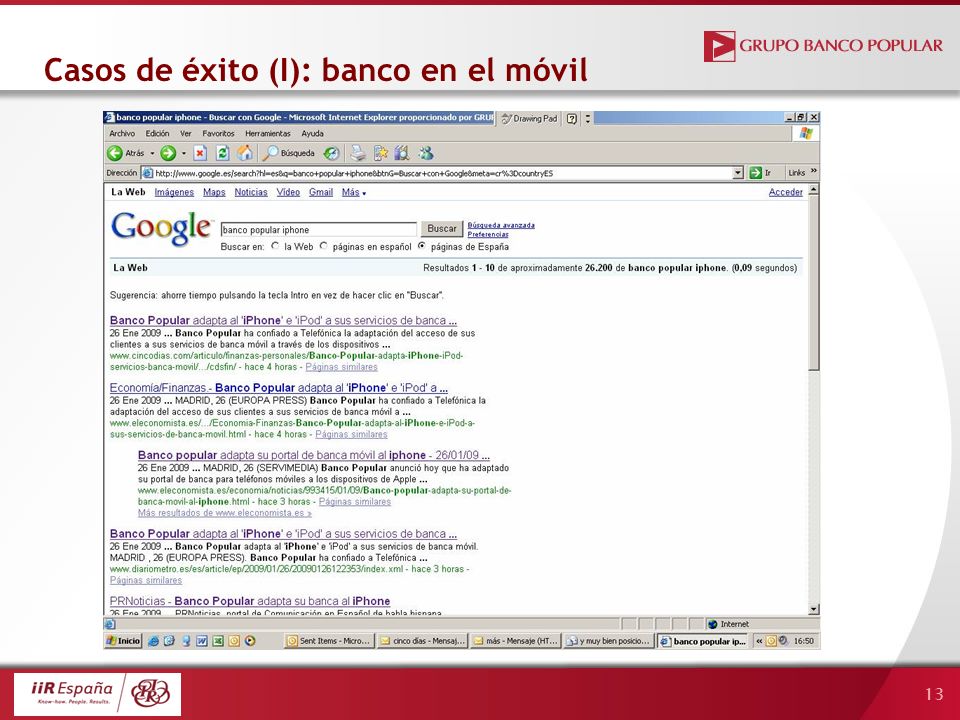
Task: Click the Maps link in Google nav
Action: (x=214, y=192)
